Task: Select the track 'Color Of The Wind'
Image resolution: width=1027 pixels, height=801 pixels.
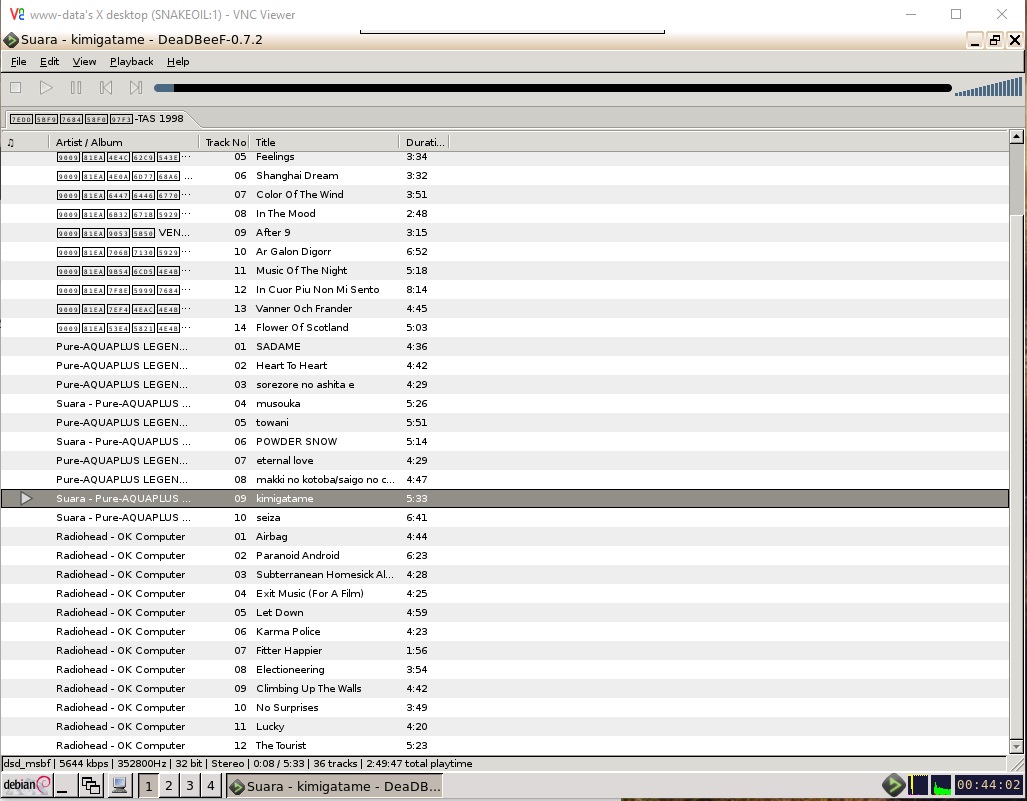Action: [504, 195]
